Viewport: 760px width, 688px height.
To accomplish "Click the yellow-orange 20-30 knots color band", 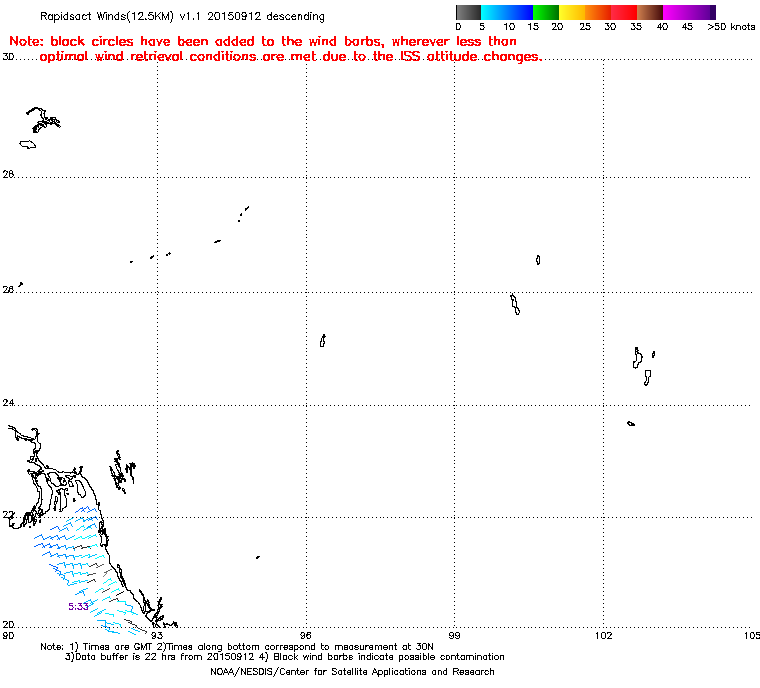I will pyautogui.click(x=585, y=12).
